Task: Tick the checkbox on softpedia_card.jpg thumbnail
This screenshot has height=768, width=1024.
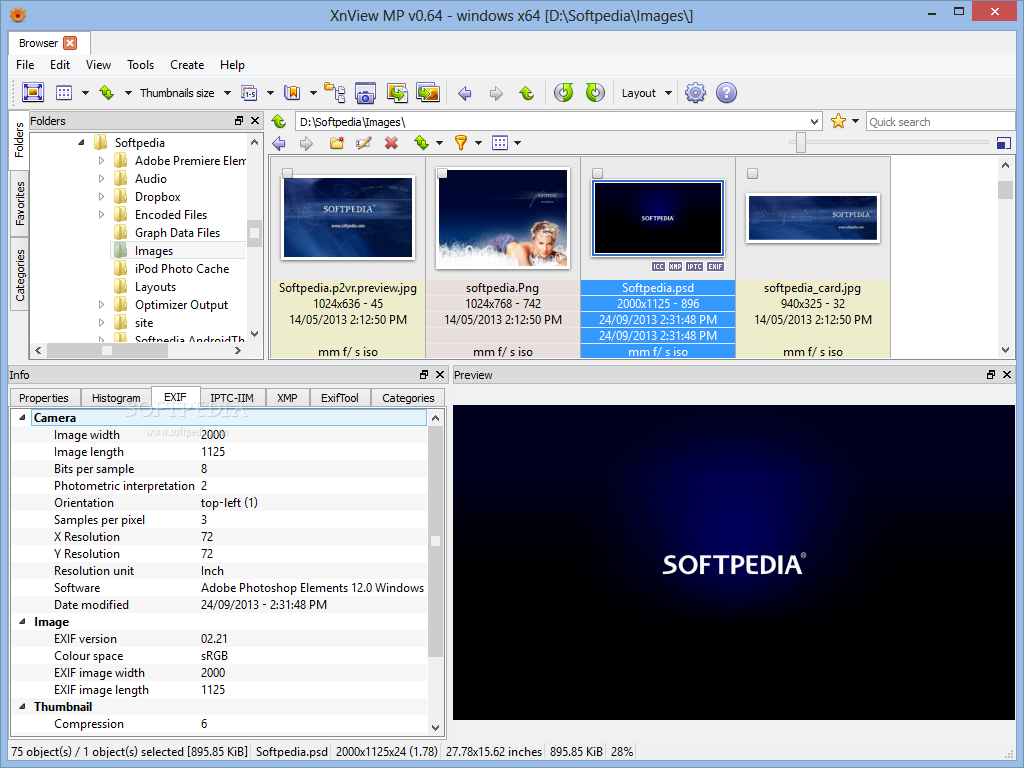Action: coord(752,173)
